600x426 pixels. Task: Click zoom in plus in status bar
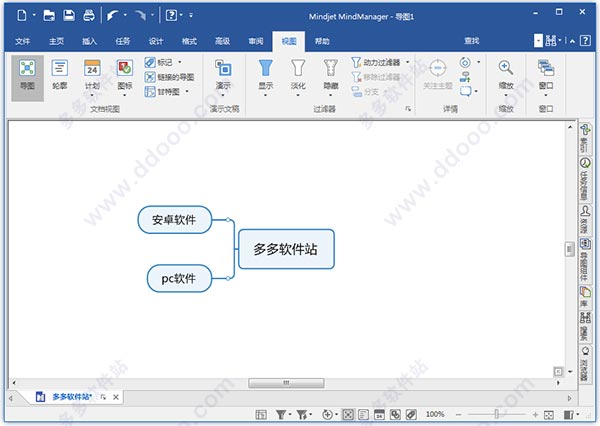pyautogui.click(x=535, y=415)
